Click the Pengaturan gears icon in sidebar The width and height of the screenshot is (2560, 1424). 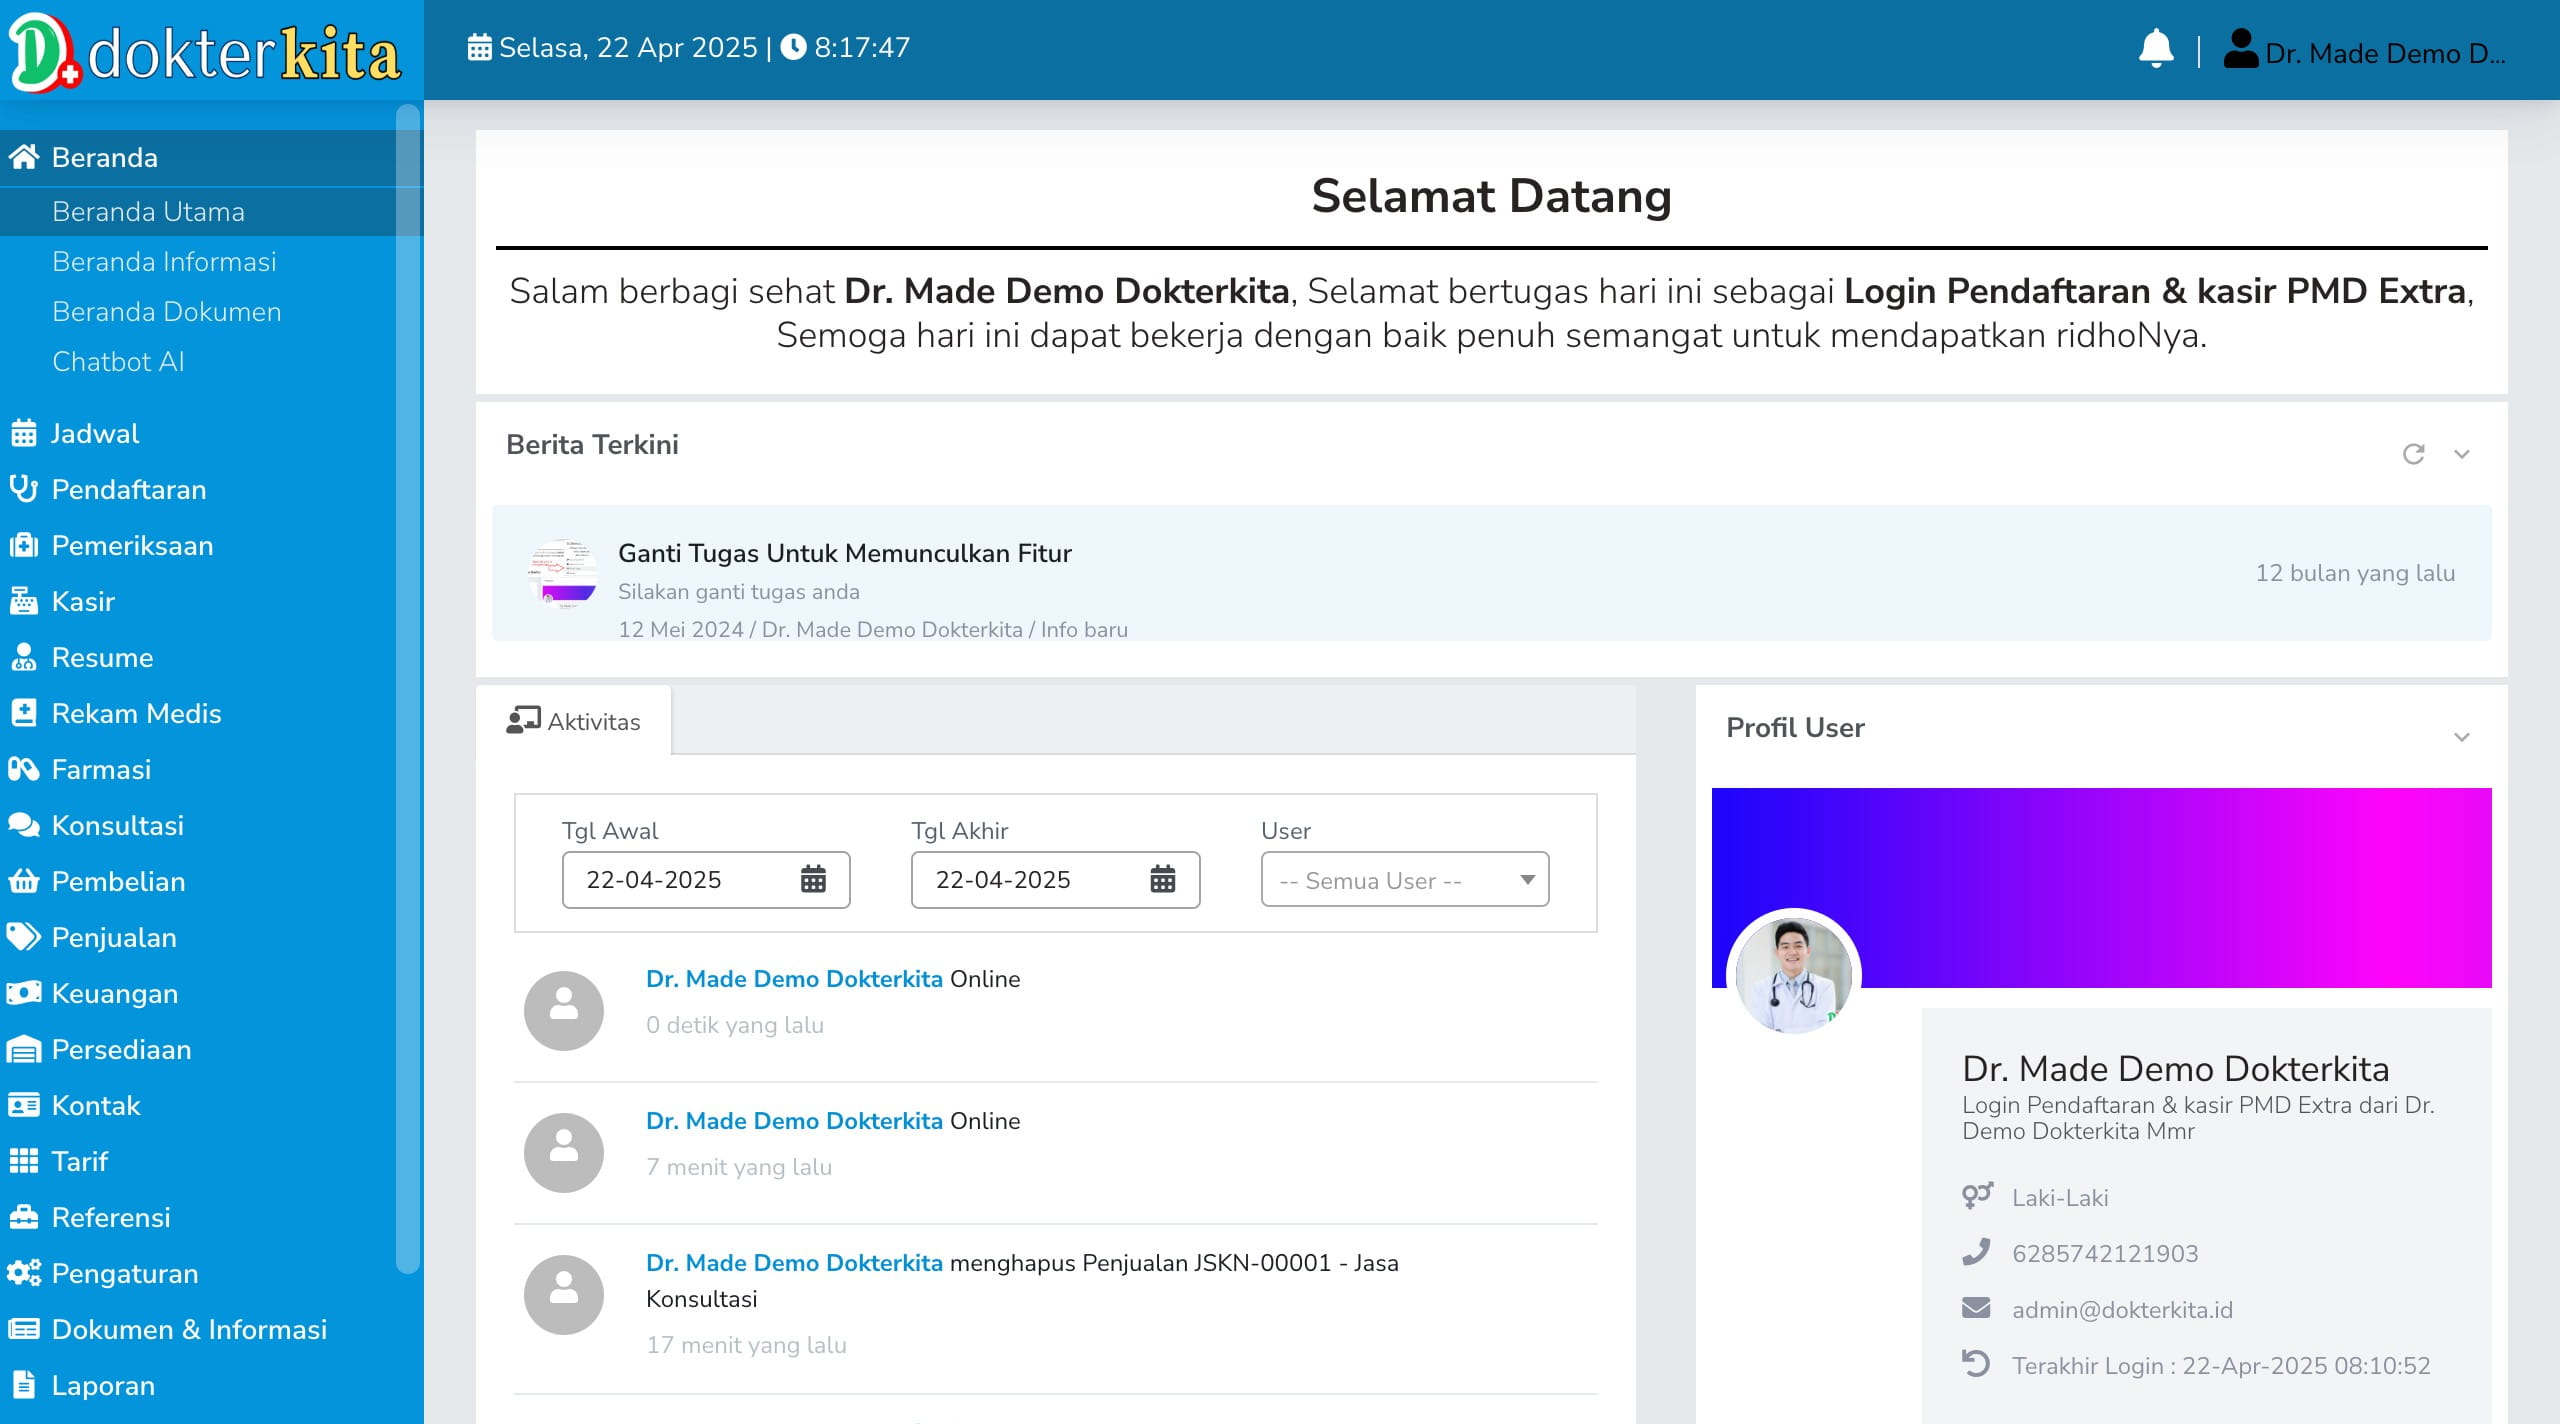pos(23,1273)
